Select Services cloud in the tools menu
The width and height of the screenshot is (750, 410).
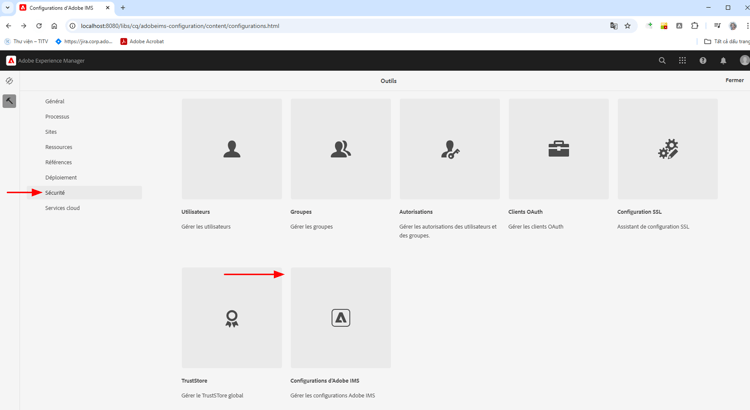point(62,208)
